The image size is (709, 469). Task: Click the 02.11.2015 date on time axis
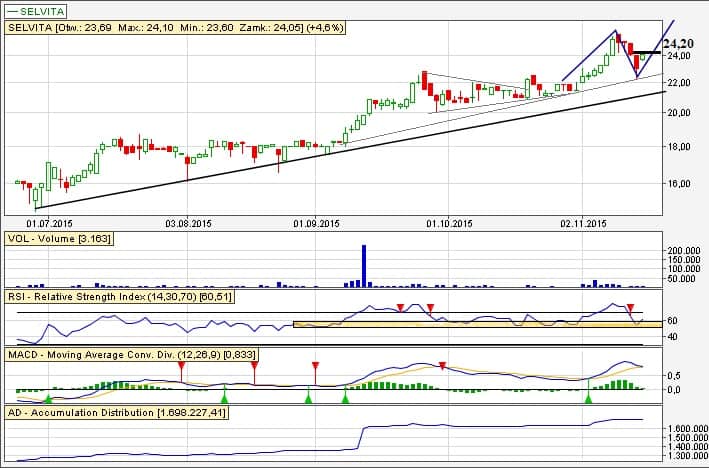584,224
